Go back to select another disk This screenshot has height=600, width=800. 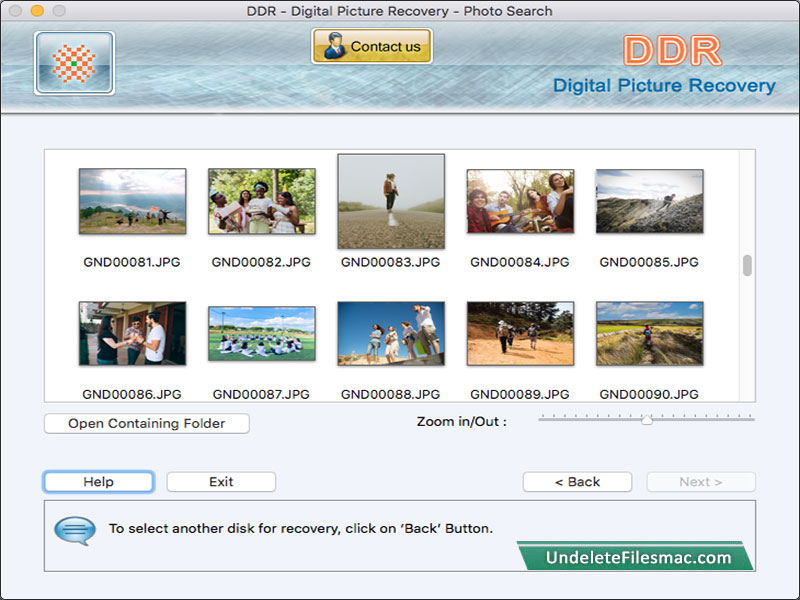point(576,481)
